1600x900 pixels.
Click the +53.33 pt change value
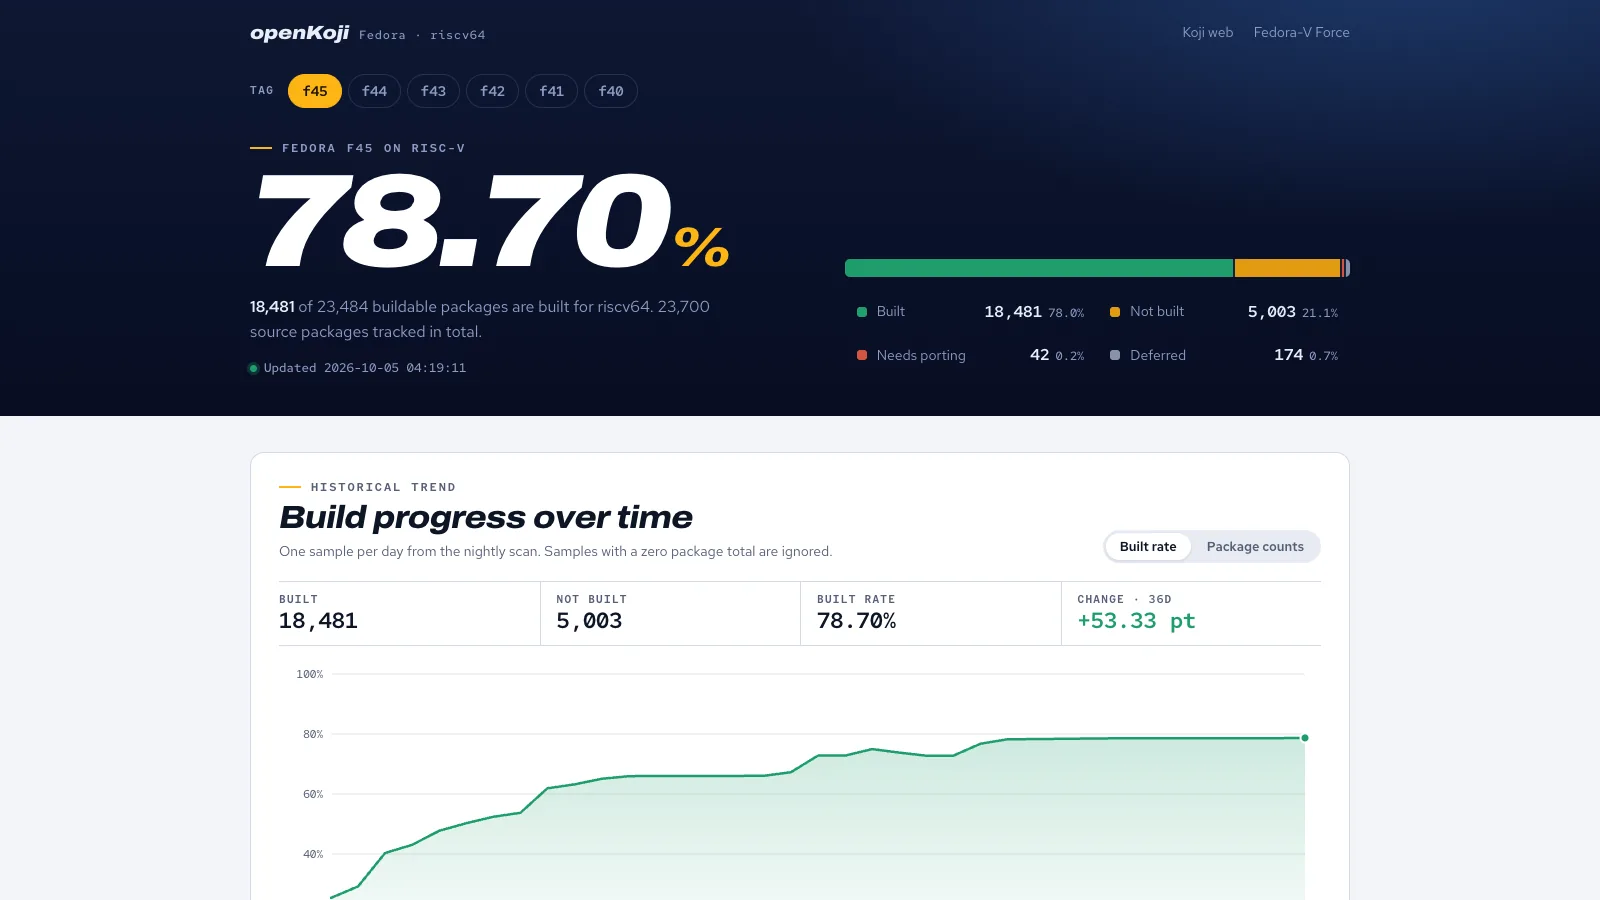pyautogui.click(x=1136, y=621)
